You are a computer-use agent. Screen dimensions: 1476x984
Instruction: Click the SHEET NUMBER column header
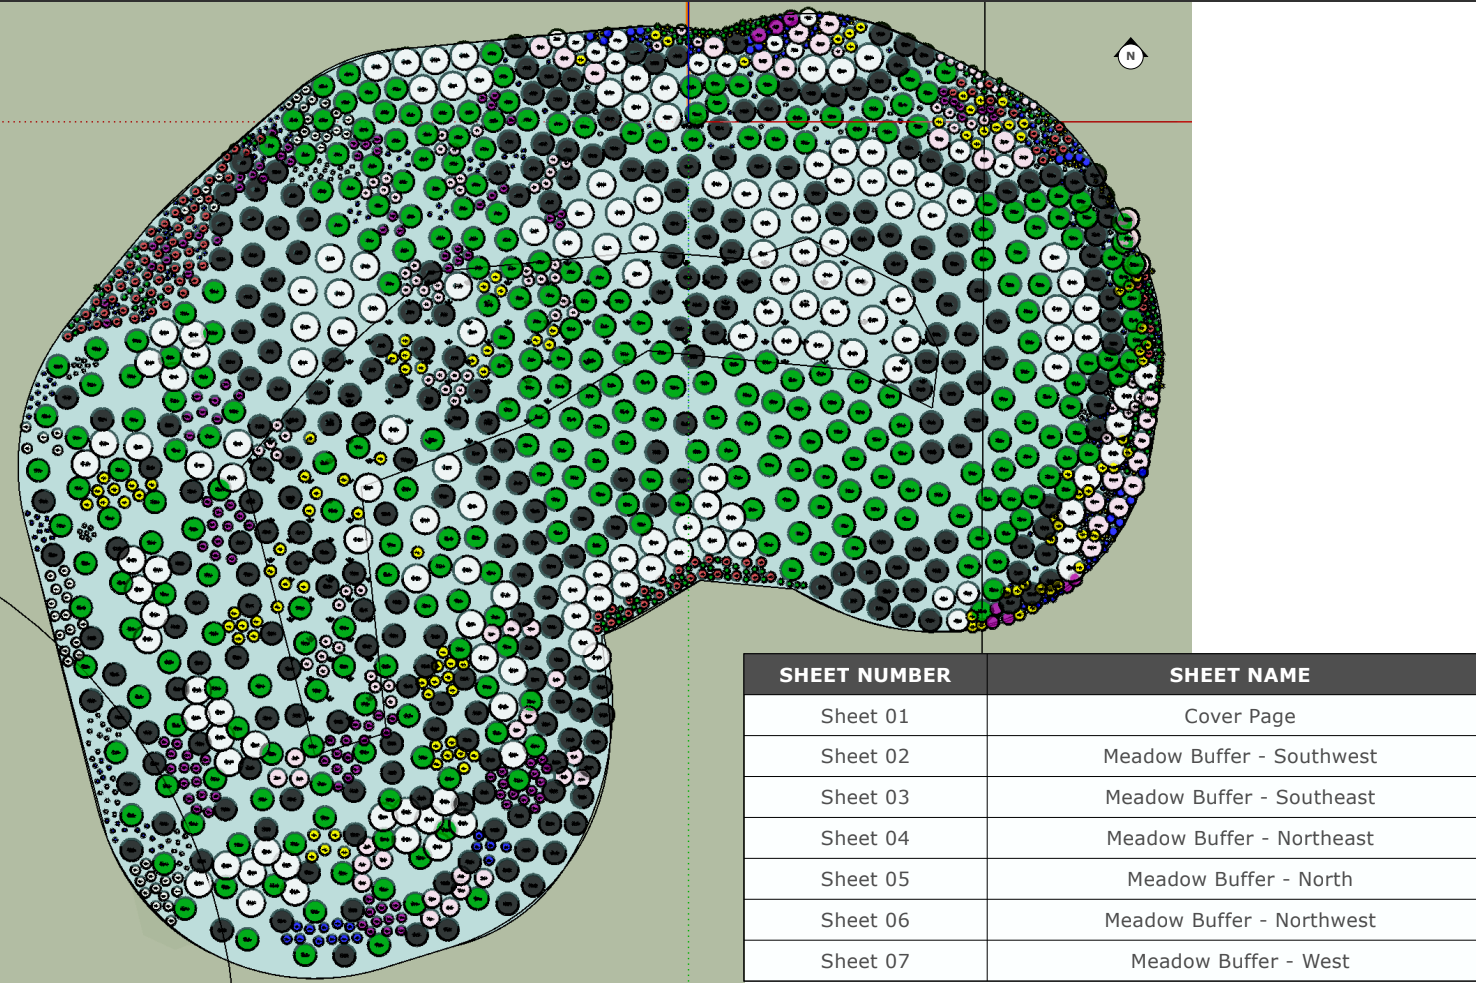click(x=865, y=675)
